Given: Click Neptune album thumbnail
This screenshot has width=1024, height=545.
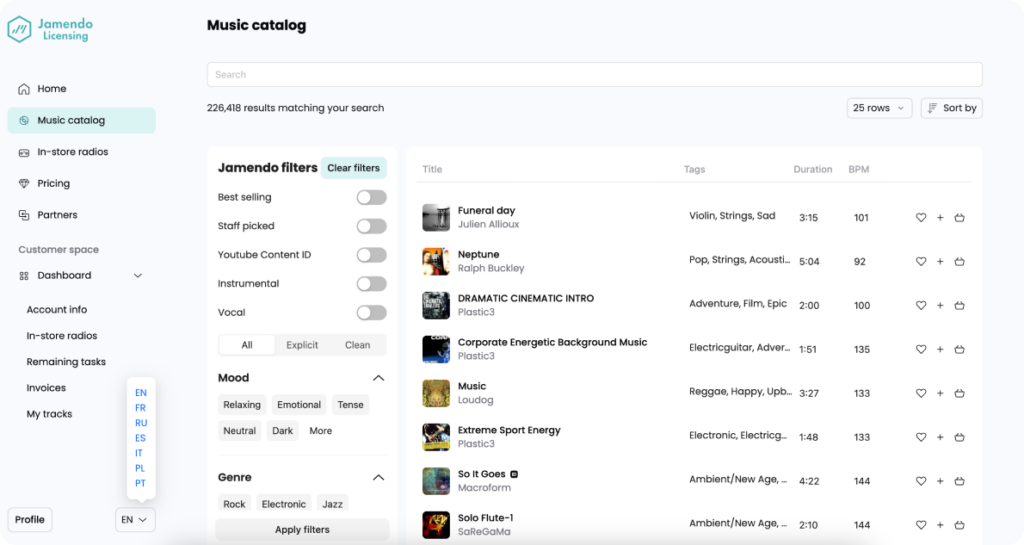Looking at the screenshot, I should click(436, 261).
